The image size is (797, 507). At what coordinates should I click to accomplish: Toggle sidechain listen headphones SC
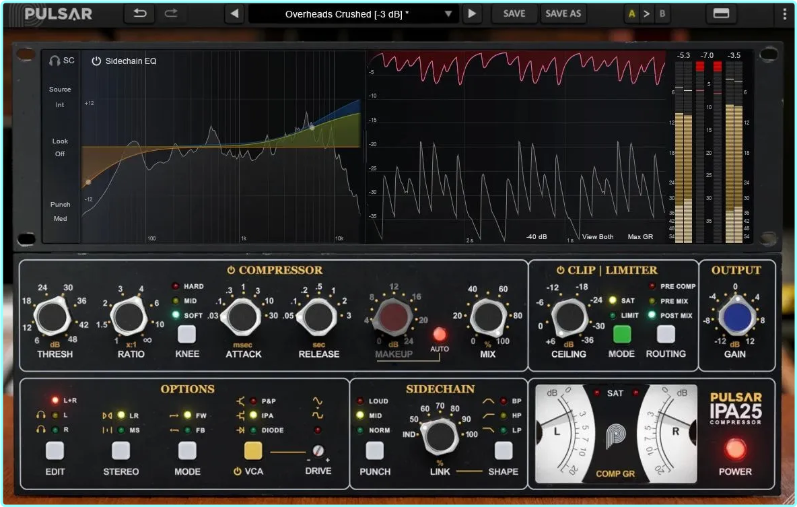(x=62, y=61)
